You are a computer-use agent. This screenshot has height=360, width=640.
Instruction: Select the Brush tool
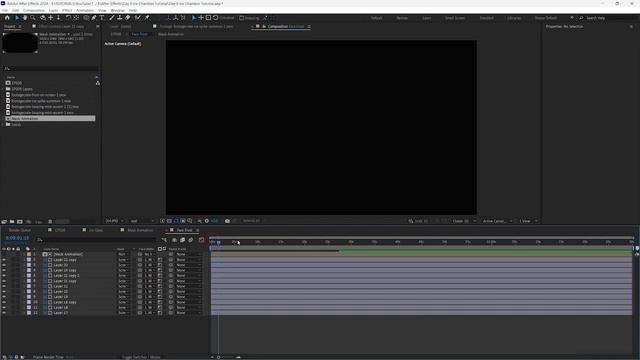[x=112, y=18]
